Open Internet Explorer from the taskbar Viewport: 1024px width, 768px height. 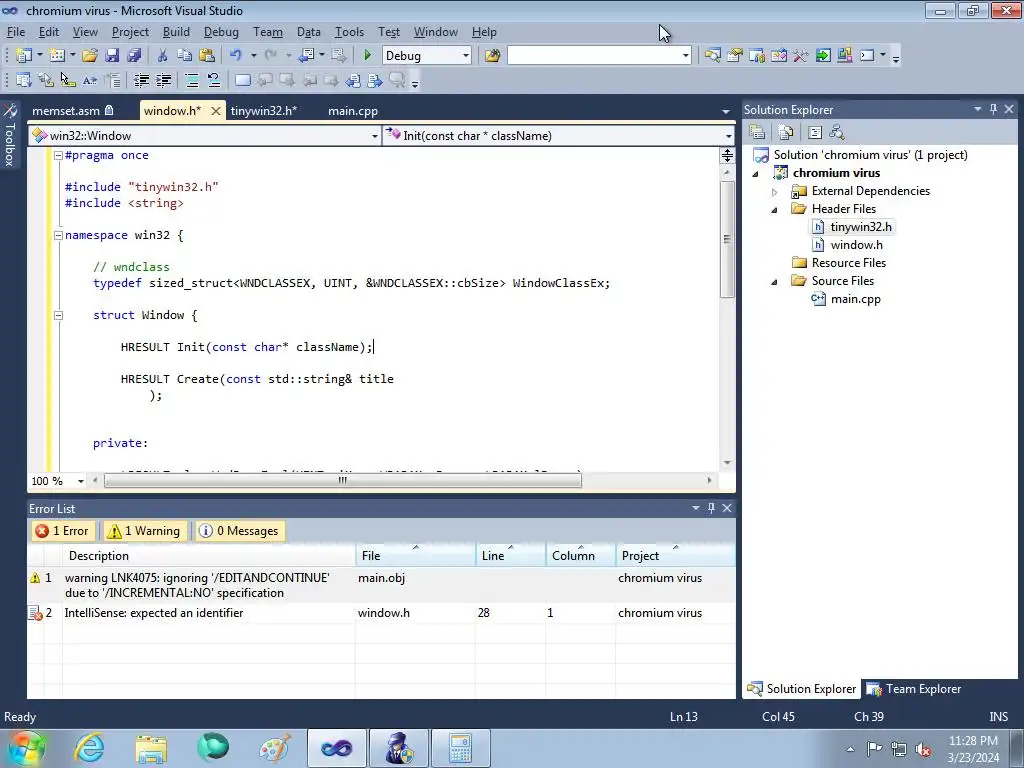(89, 748)
